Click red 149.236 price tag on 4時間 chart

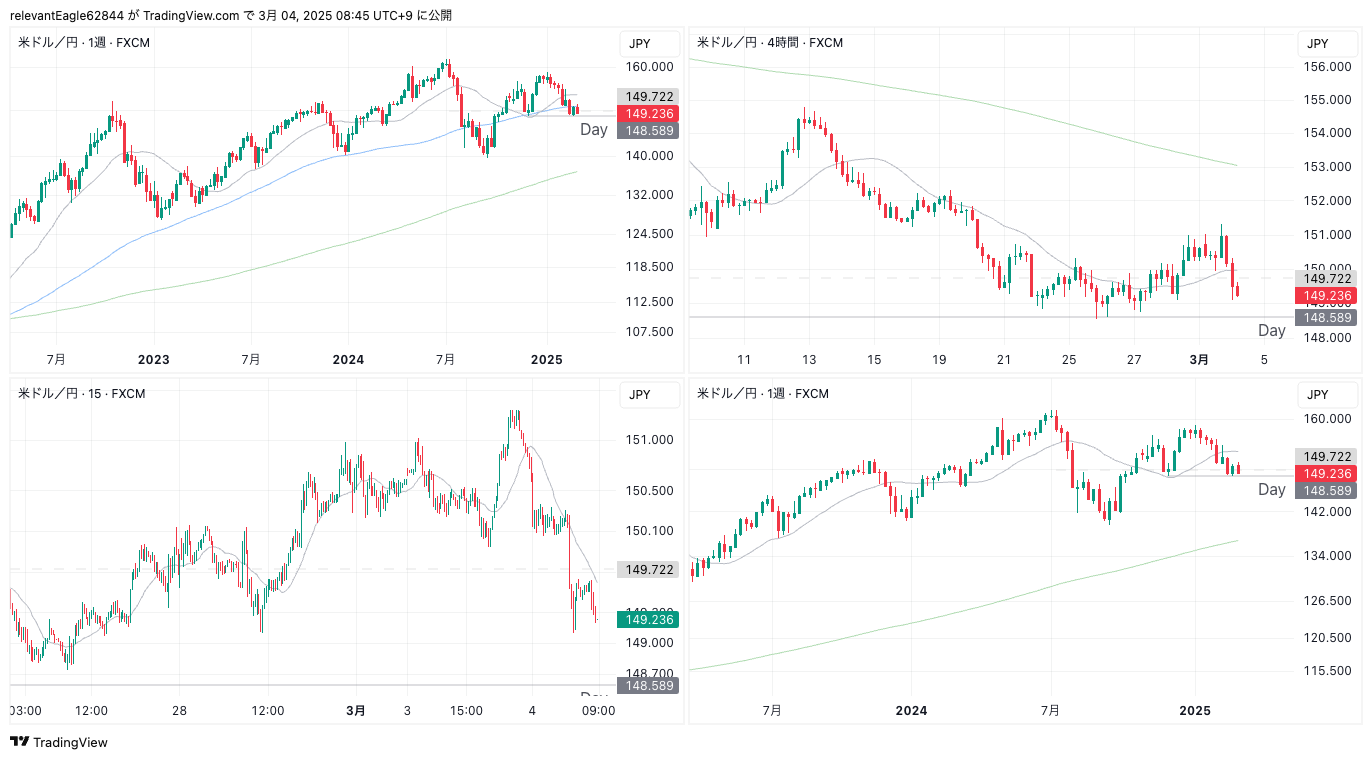(1326, 296)
